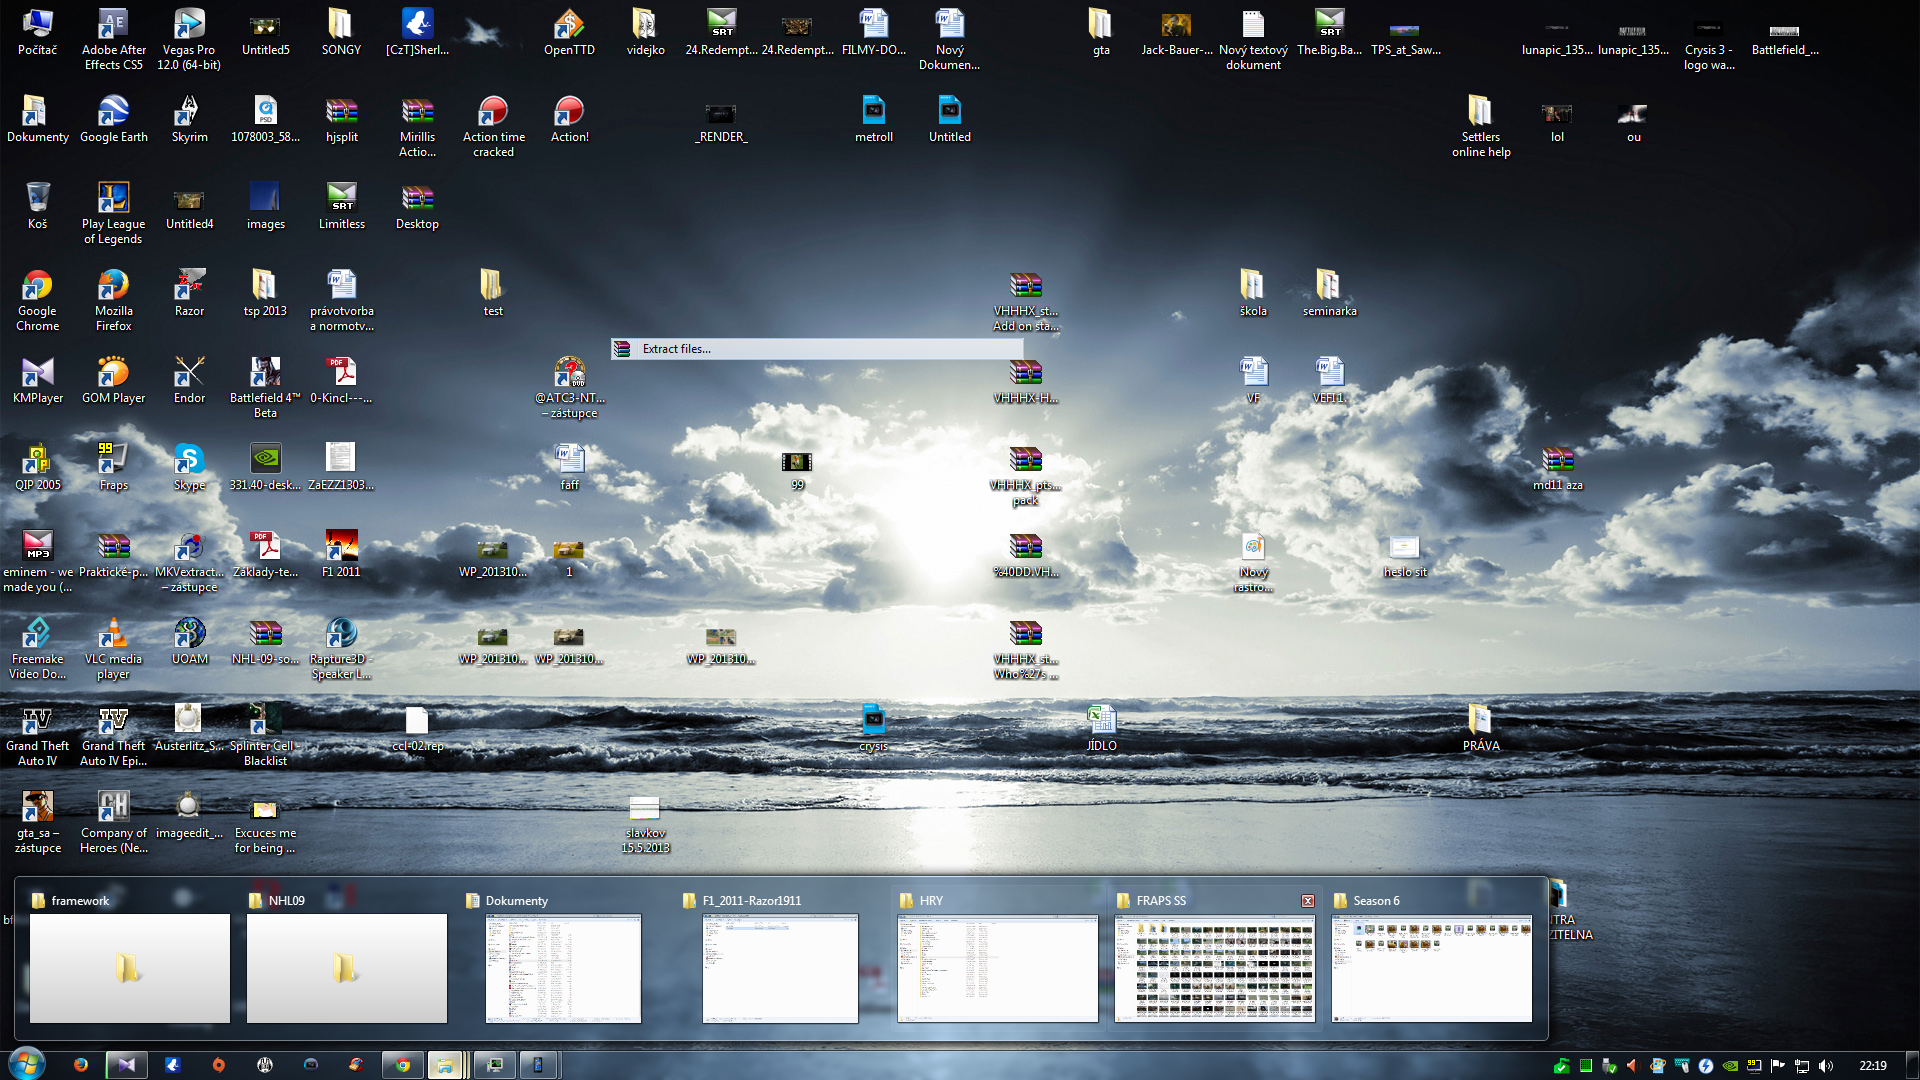Click the Windows Start orb
Viewport: 1920px width, 1080px height.
(x=27, y=1064)
